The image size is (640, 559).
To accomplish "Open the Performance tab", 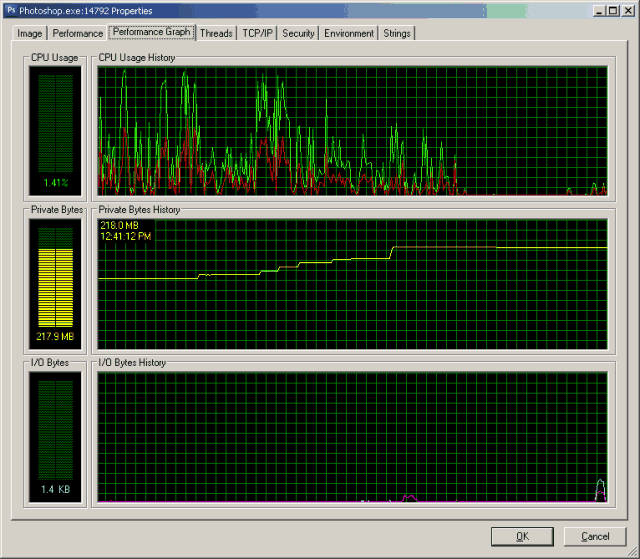I will point(78,33).
